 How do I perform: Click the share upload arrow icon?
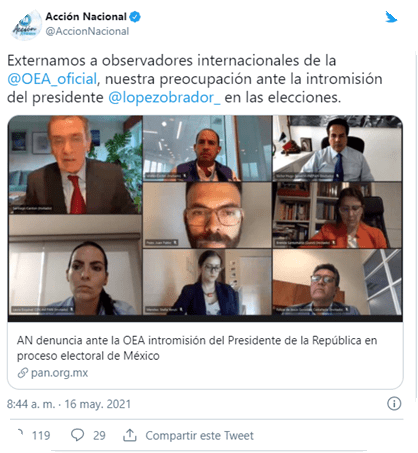click(x=130, y=435)
